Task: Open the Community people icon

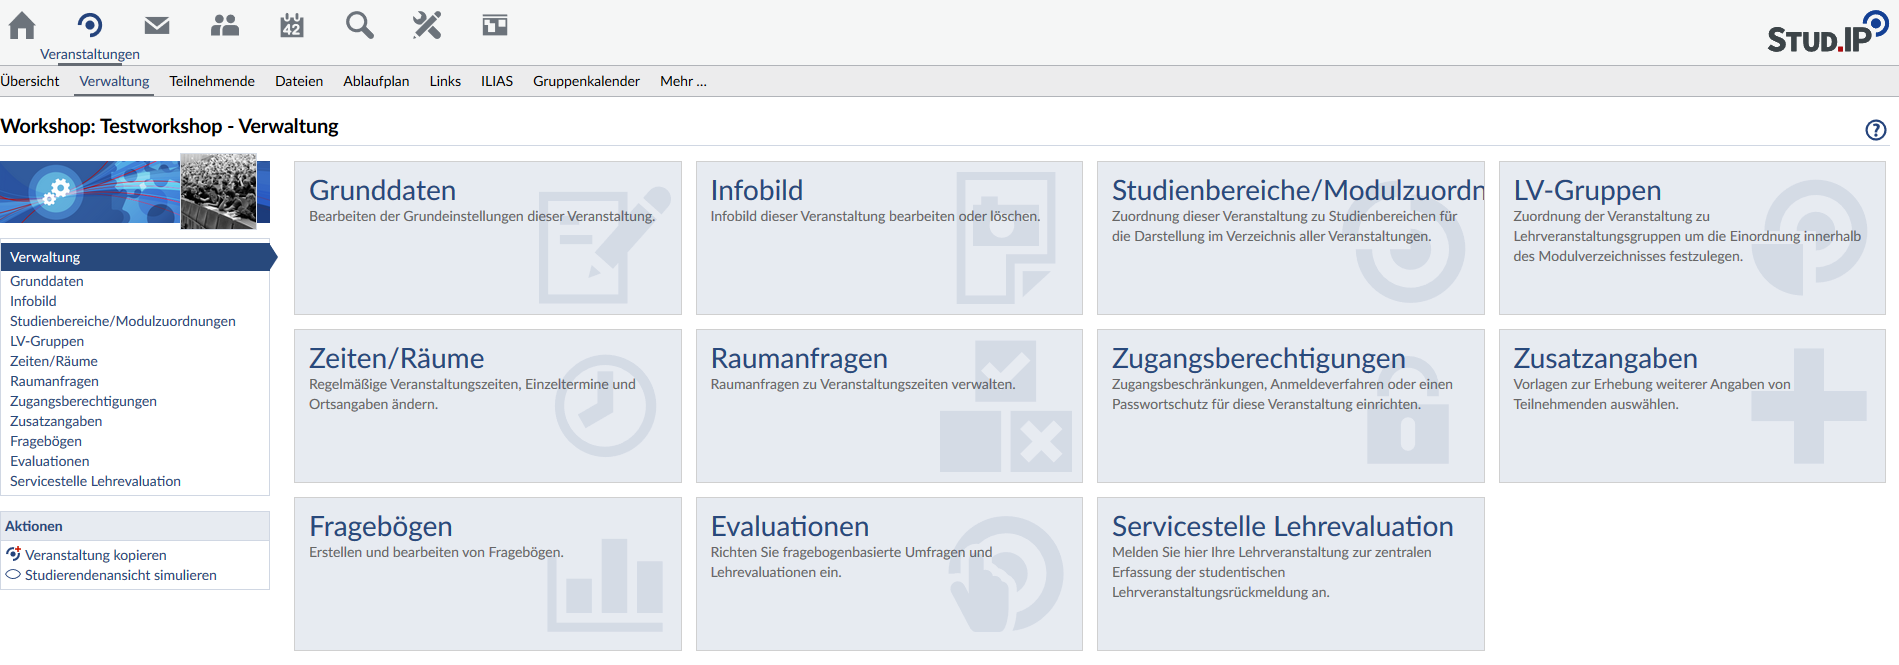Action: pos(225,25)
